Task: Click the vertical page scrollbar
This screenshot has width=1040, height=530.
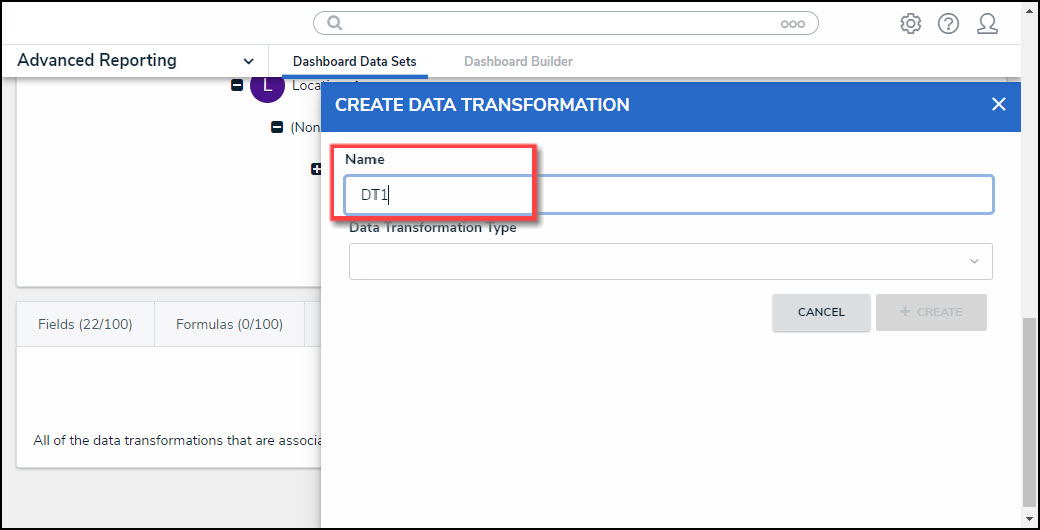Action: pyautogui.click(x=1029, y=410)
